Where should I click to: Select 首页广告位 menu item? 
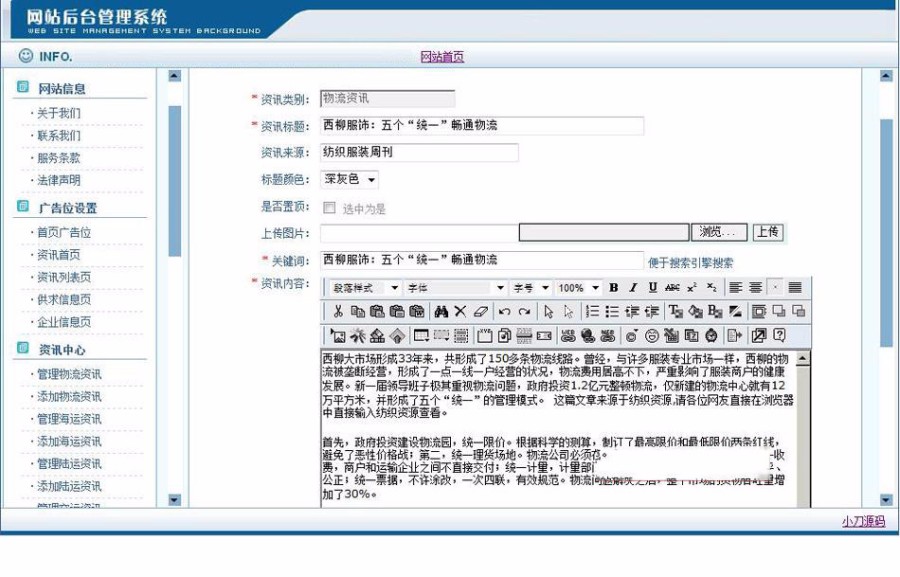tap(64, 233)
